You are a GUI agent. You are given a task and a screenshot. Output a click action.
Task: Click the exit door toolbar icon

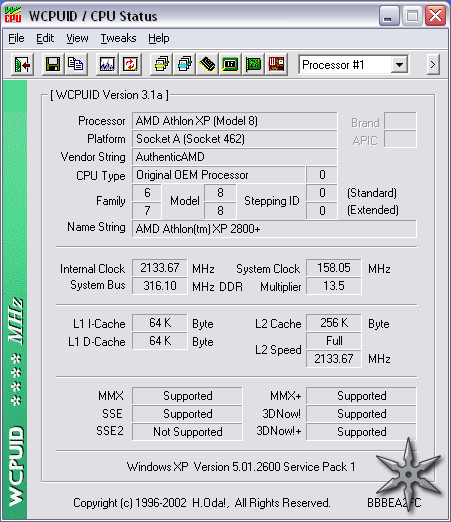[x=22, y=64]
